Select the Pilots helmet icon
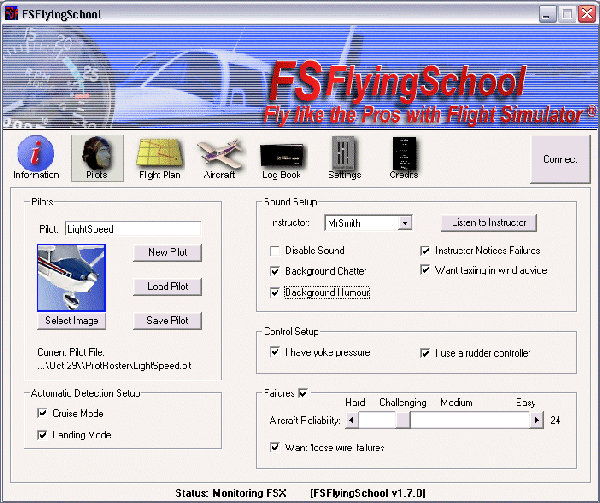 coord(97,158)
